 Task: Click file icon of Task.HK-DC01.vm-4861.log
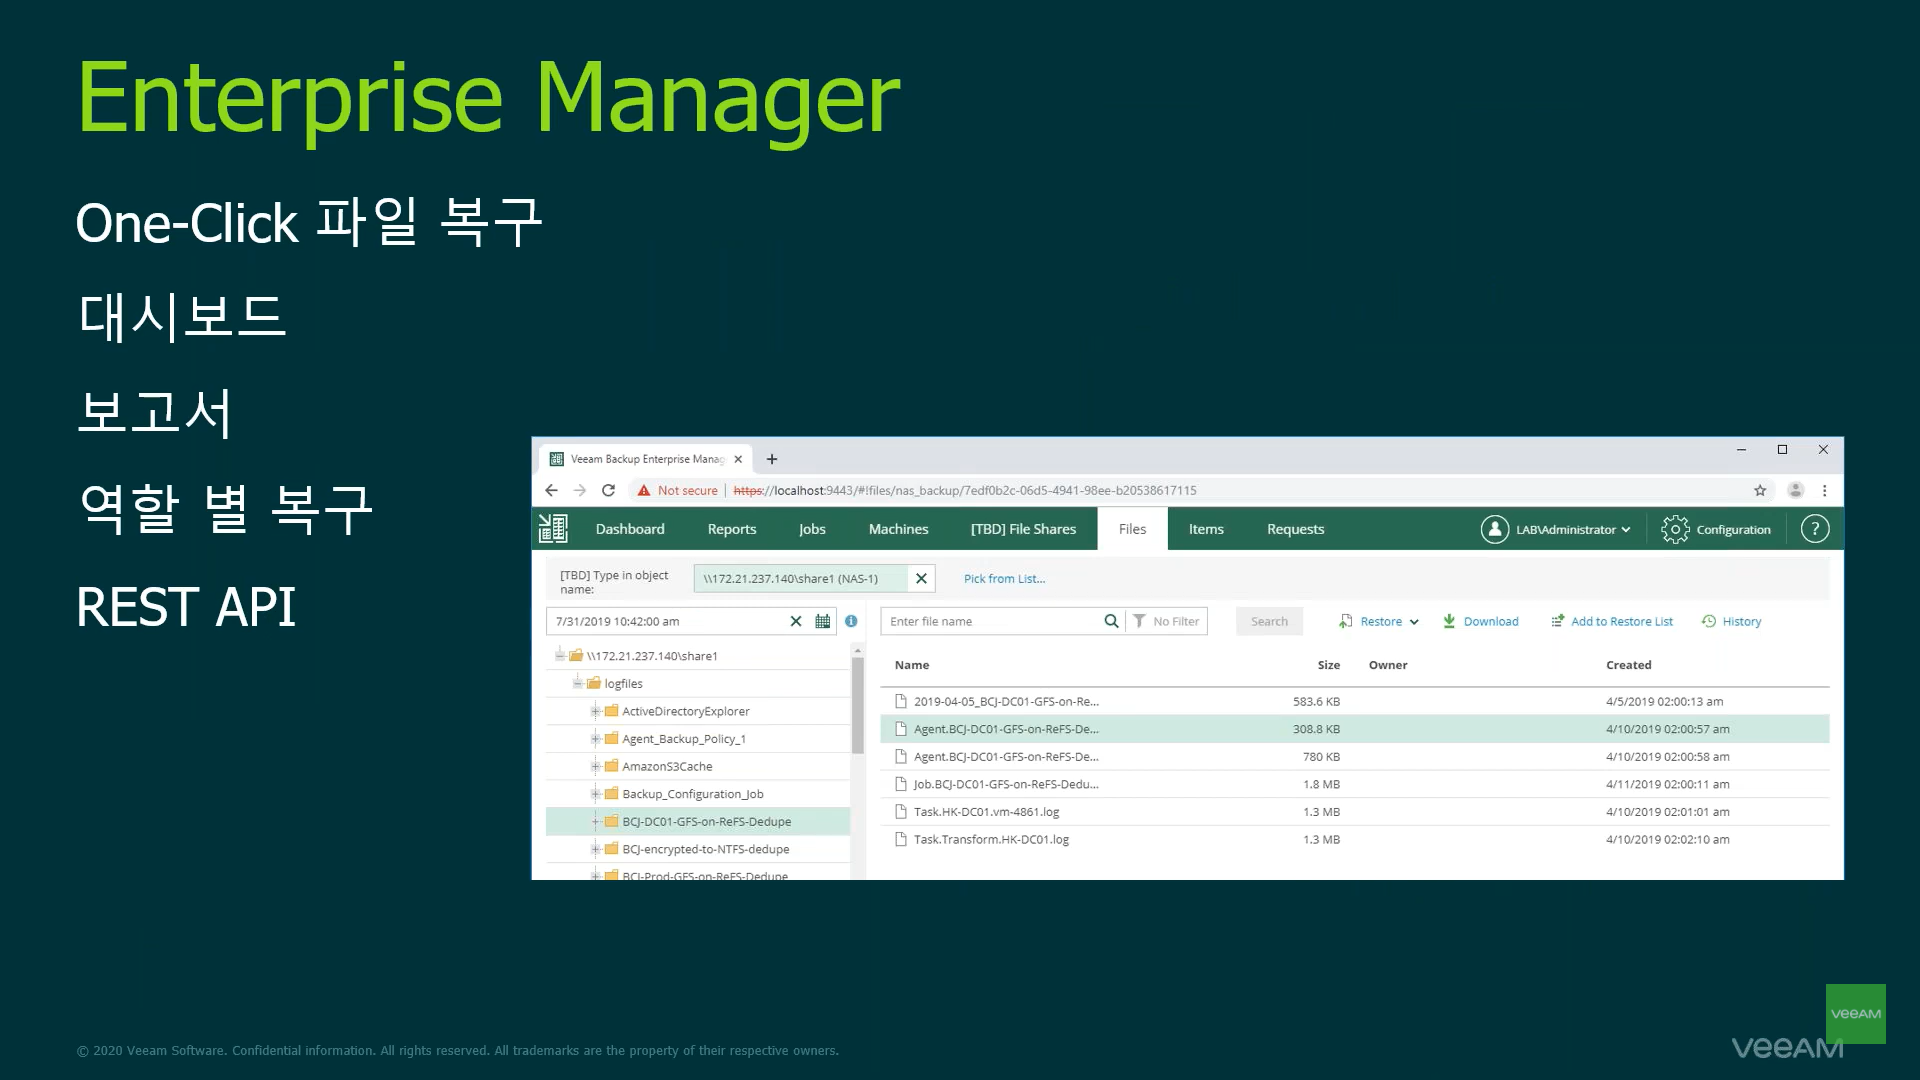click(x=901, y=812)
